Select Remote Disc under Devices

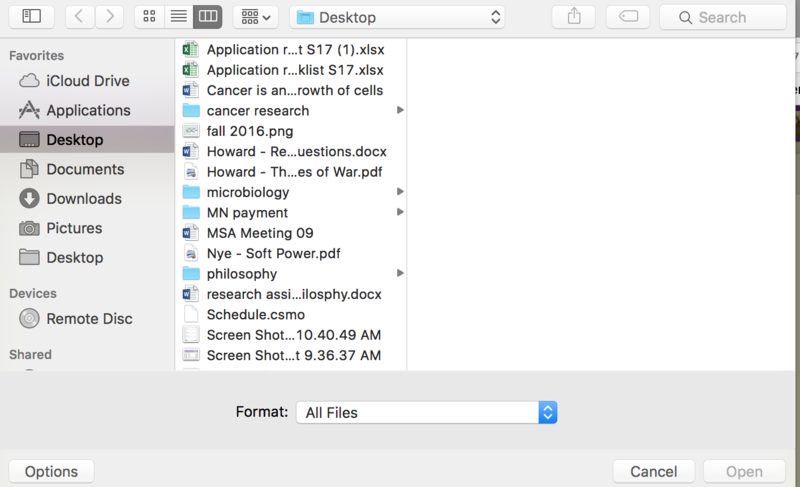coord(89,319)
